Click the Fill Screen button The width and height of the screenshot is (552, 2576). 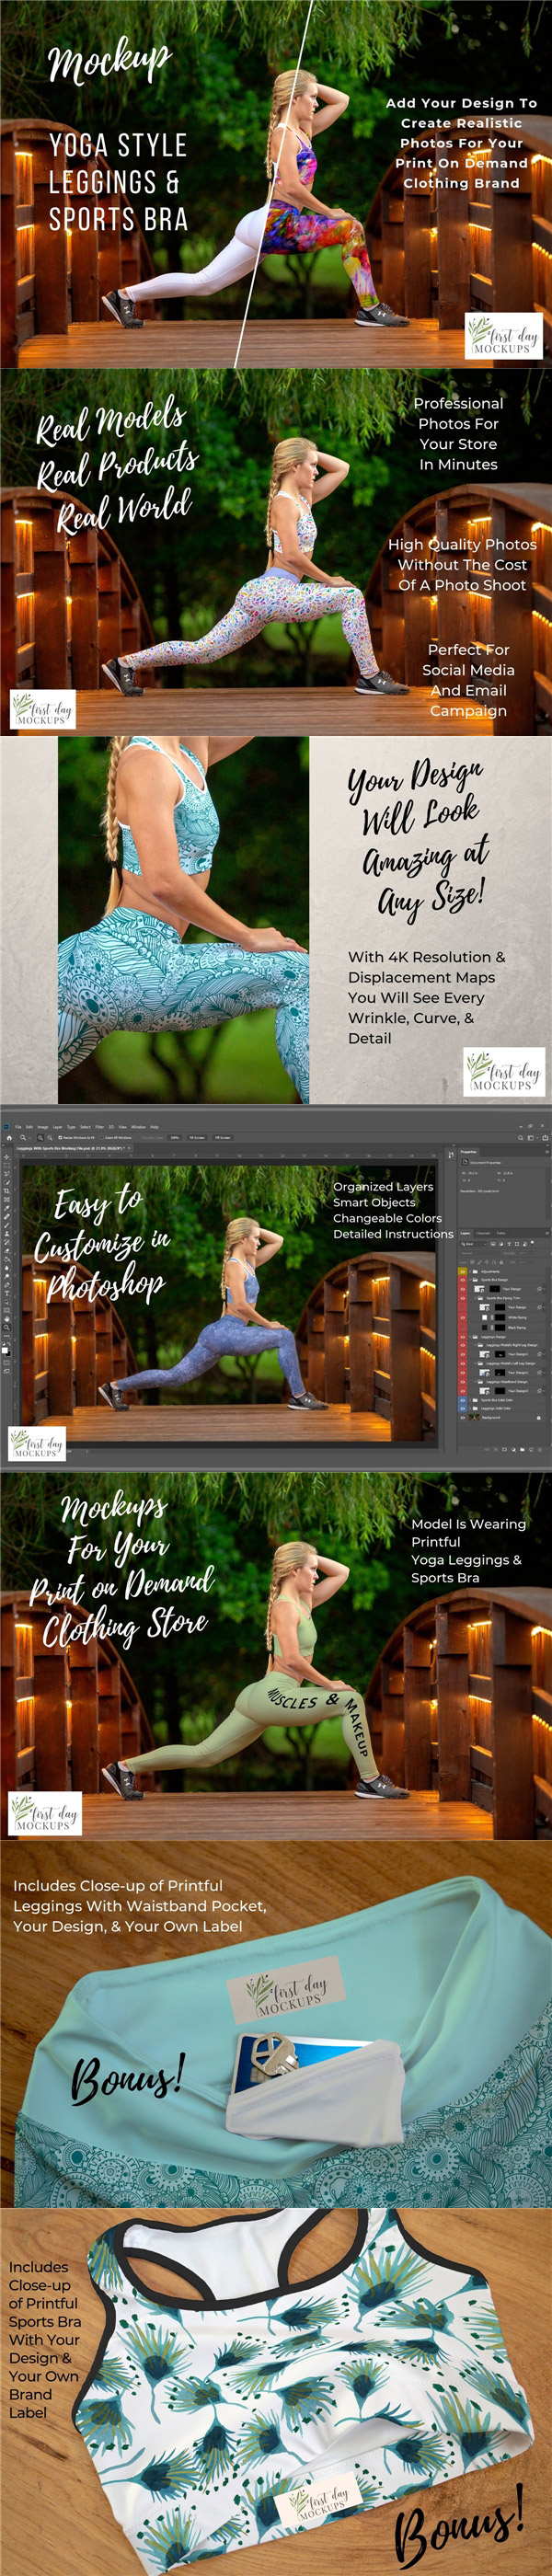pos(221,1137)
